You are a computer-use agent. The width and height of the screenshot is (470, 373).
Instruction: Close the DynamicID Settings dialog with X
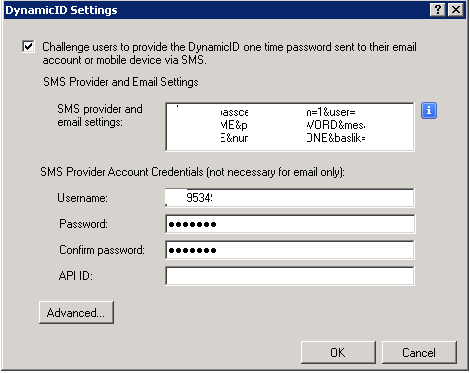point(456,10)
